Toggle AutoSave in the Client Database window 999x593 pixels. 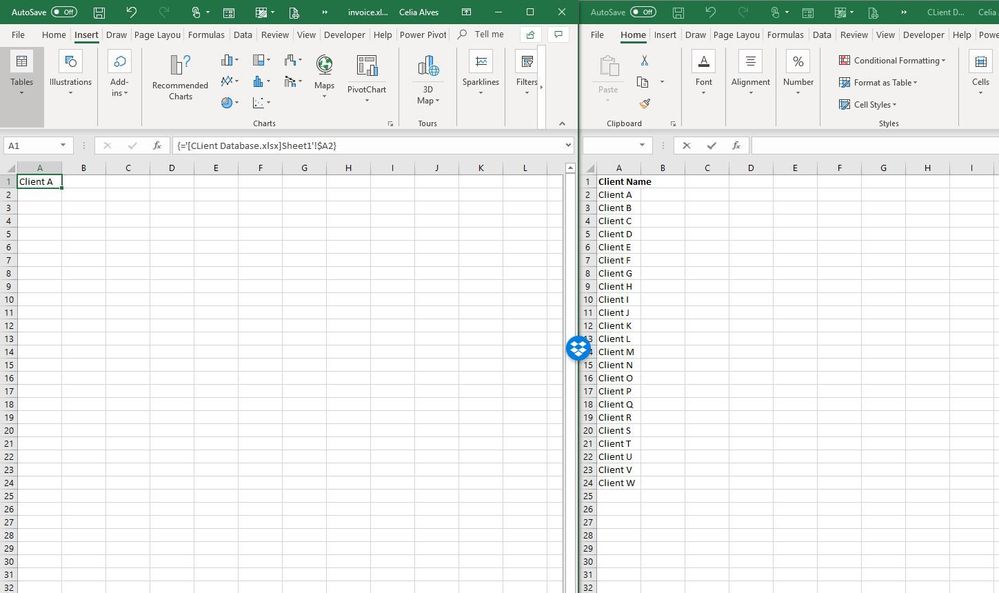pyautogui.click(x=643, y=12)
